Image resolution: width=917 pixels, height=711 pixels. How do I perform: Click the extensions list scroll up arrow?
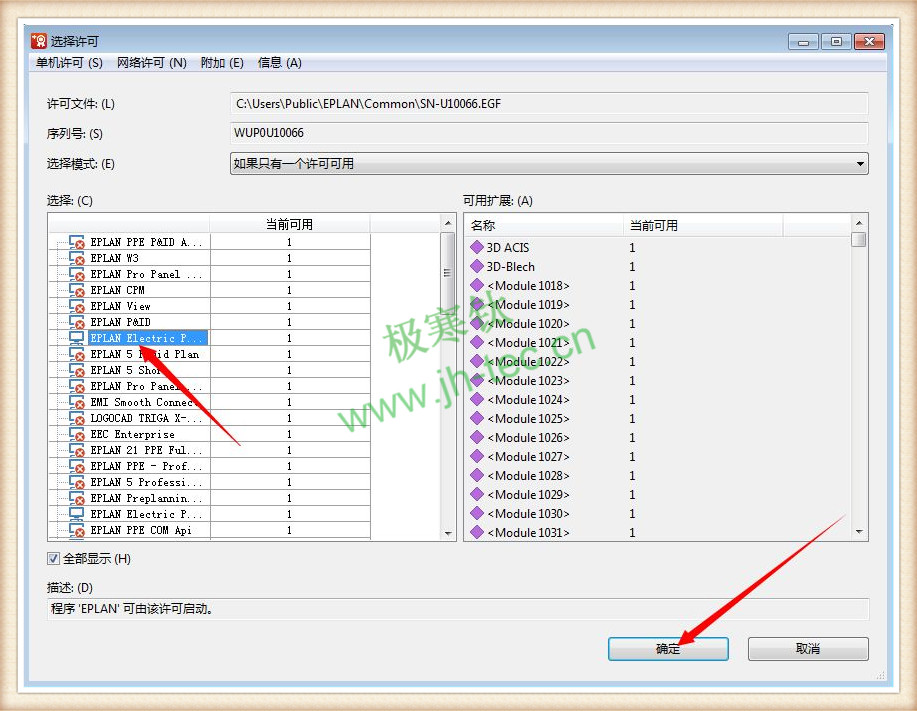(859, 223)
